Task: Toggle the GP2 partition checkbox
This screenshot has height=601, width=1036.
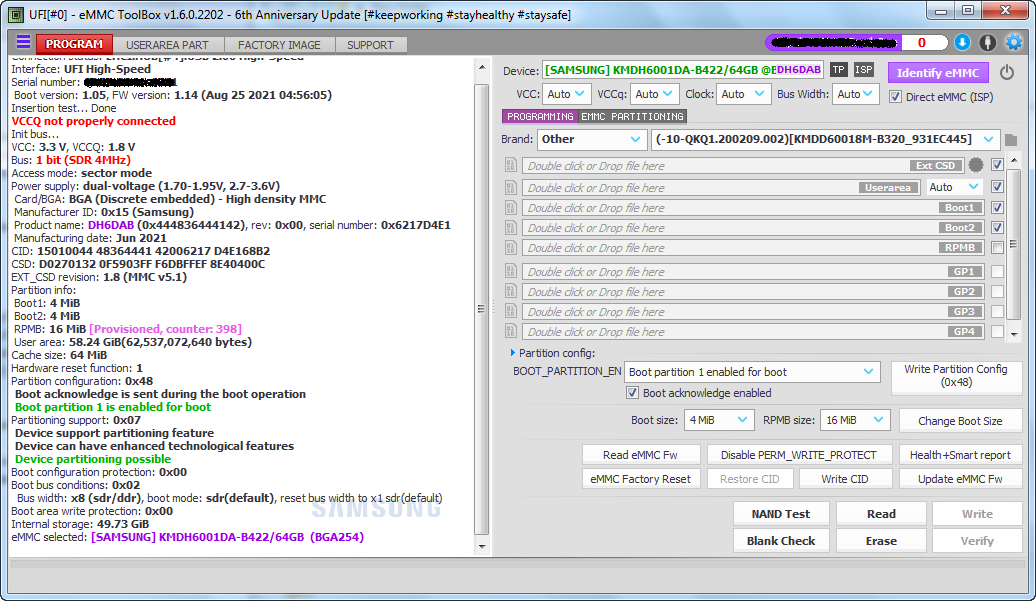Action: point(998,291)
